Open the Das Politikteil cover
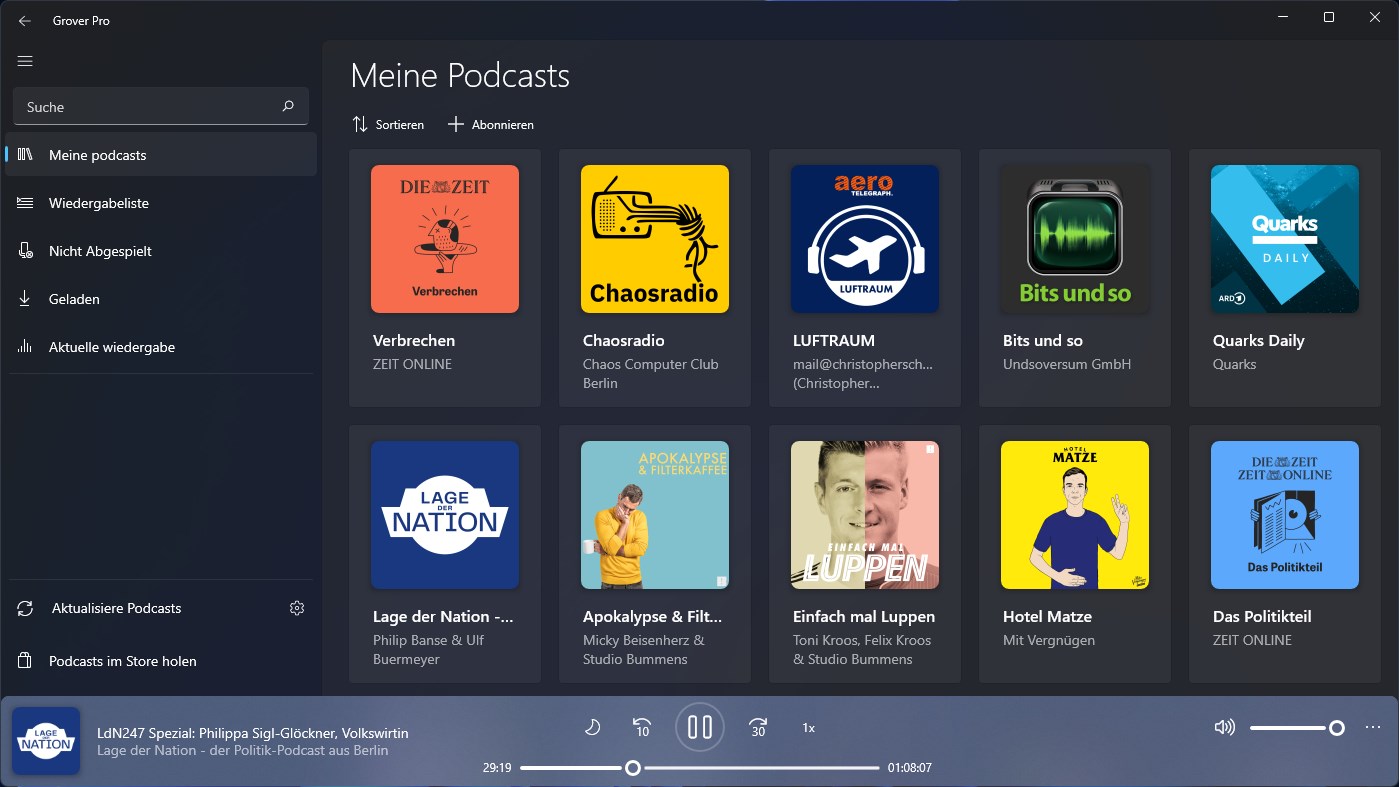This screenshot has height=787, width=1399. (1285, 515)
